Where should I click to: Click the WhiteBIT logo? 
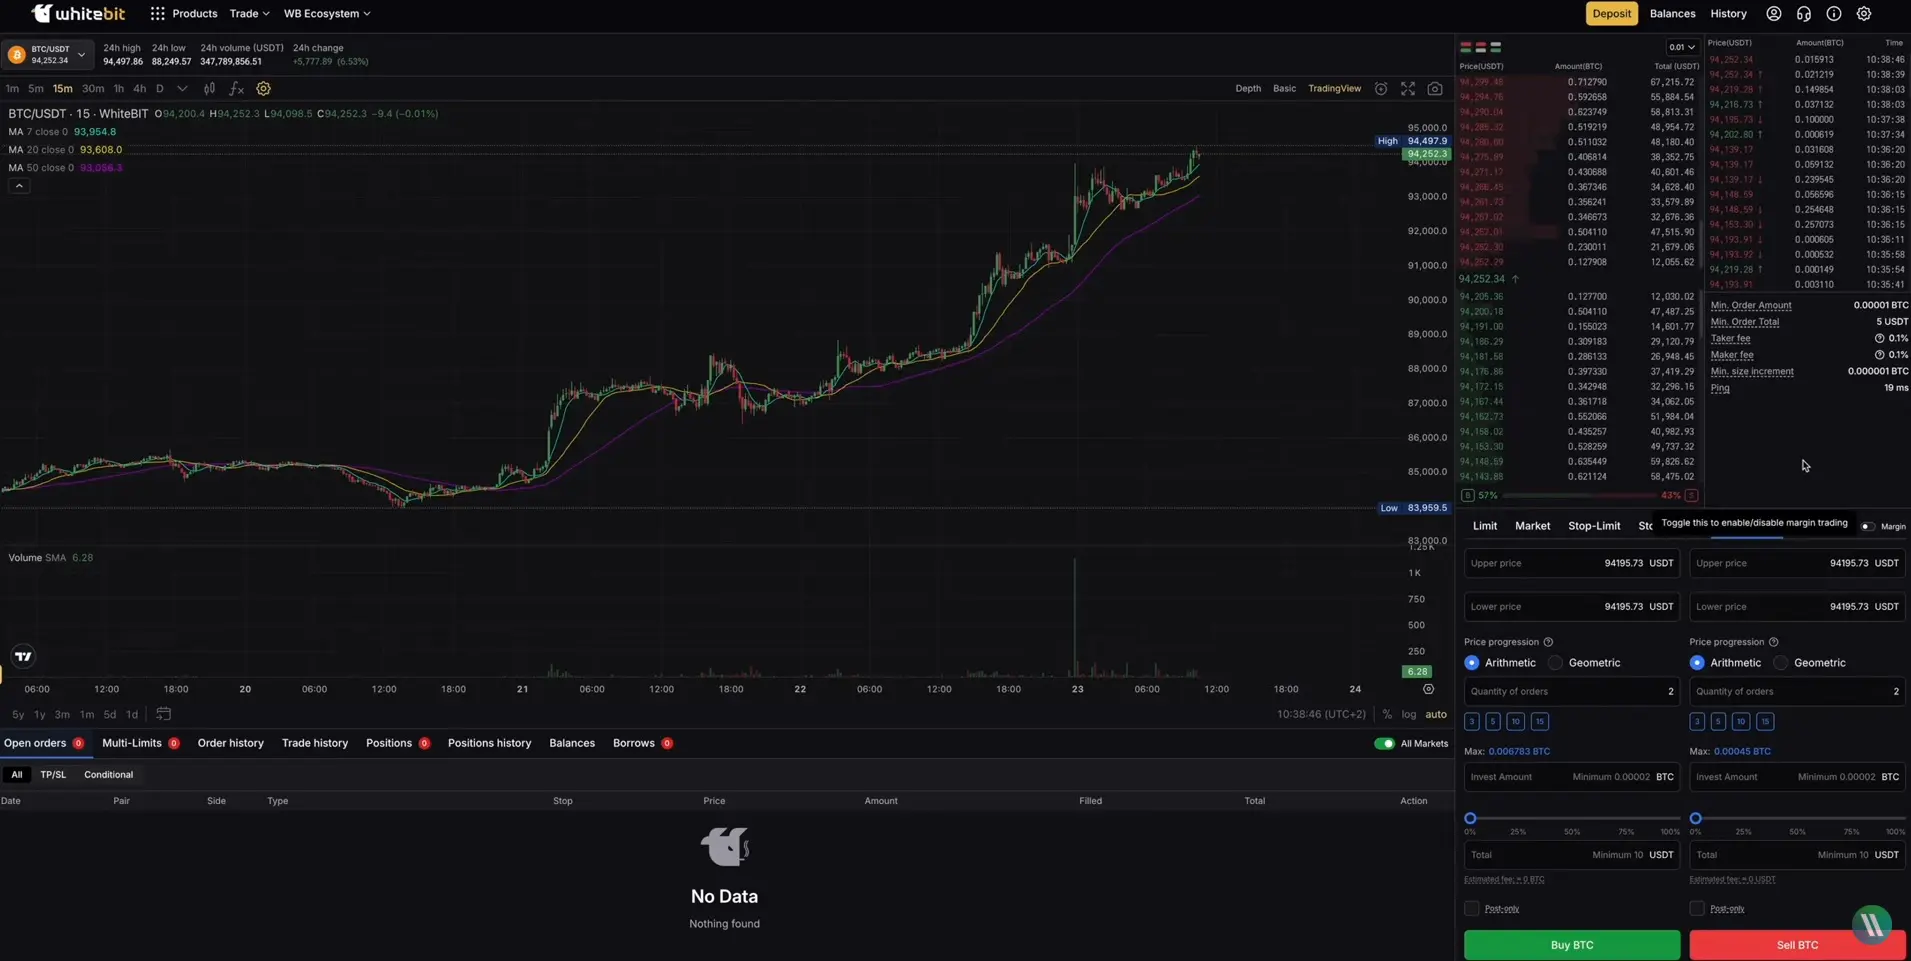pyautogui.click(x=78, y=13)
